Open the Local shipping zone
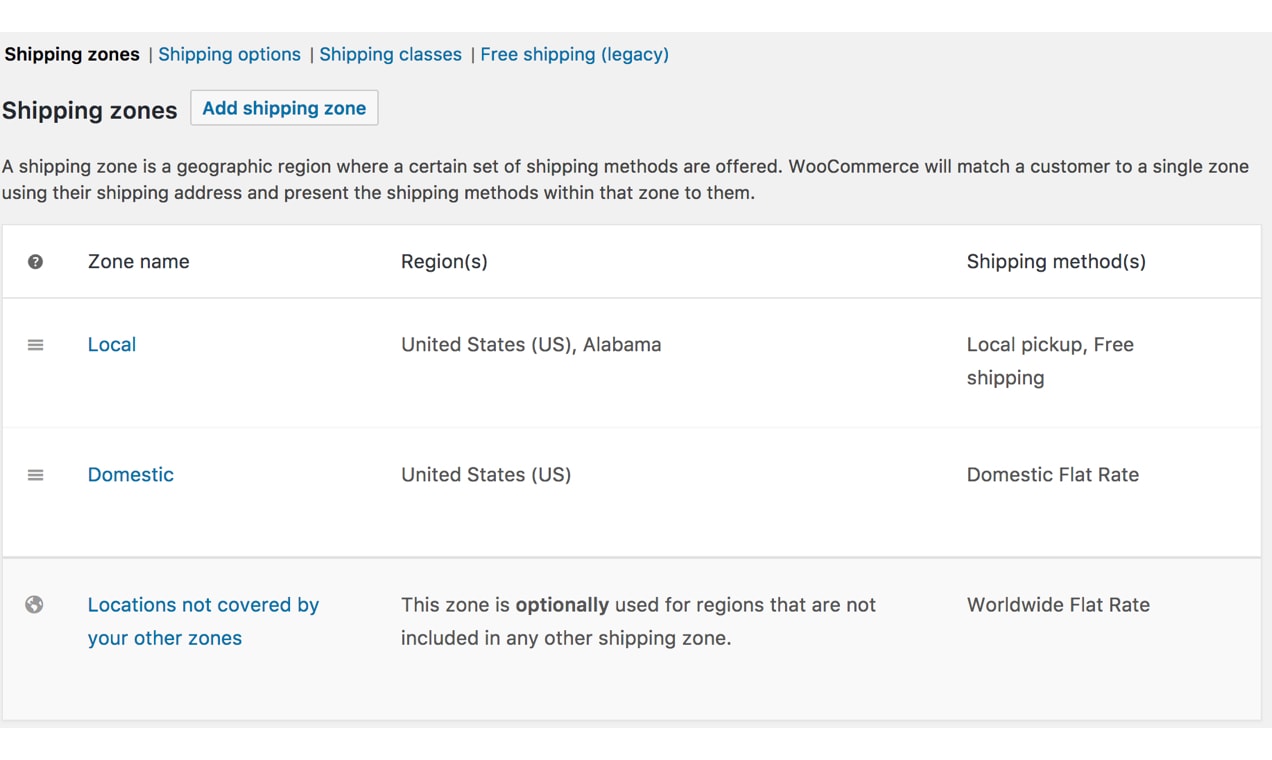 (112, 345)
